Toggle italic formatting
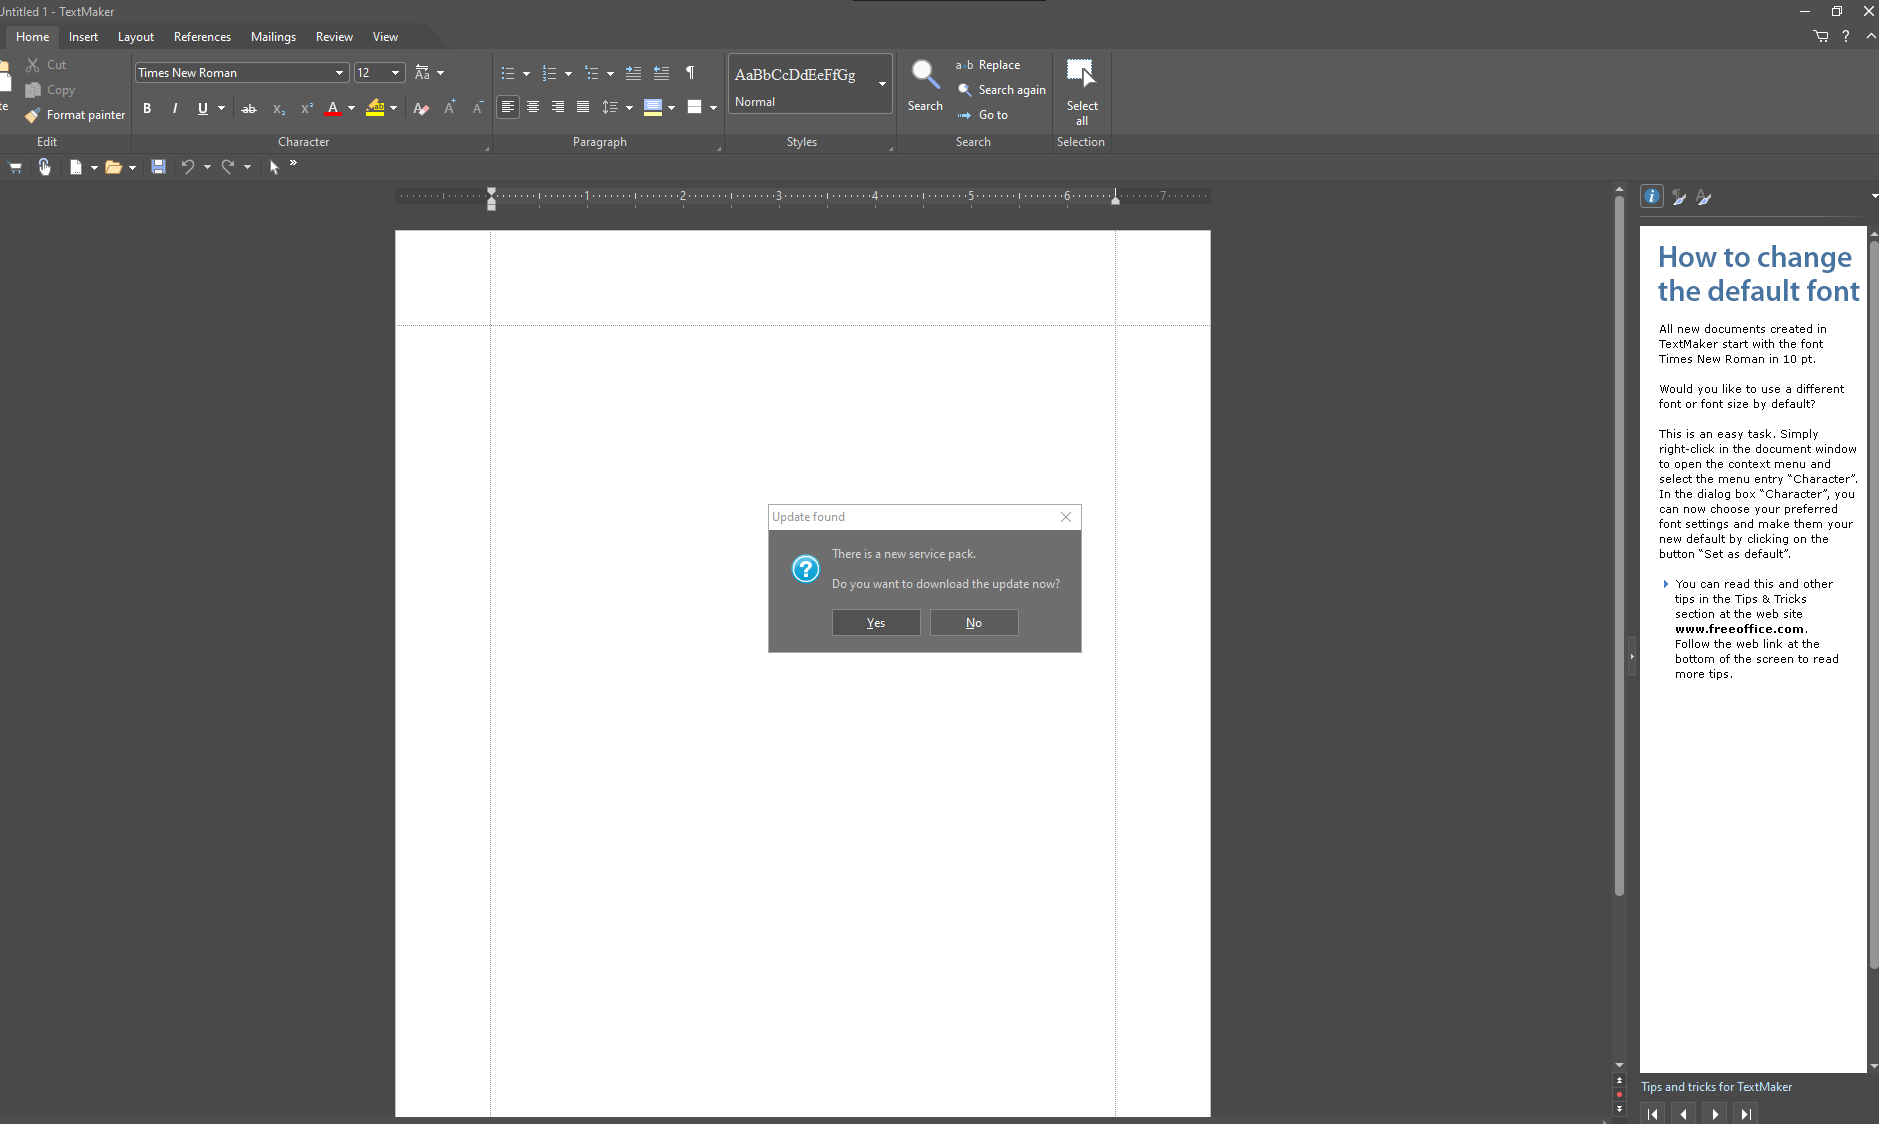The image size is (1879, 1124). pyautogui.click(x=175, y=108)
